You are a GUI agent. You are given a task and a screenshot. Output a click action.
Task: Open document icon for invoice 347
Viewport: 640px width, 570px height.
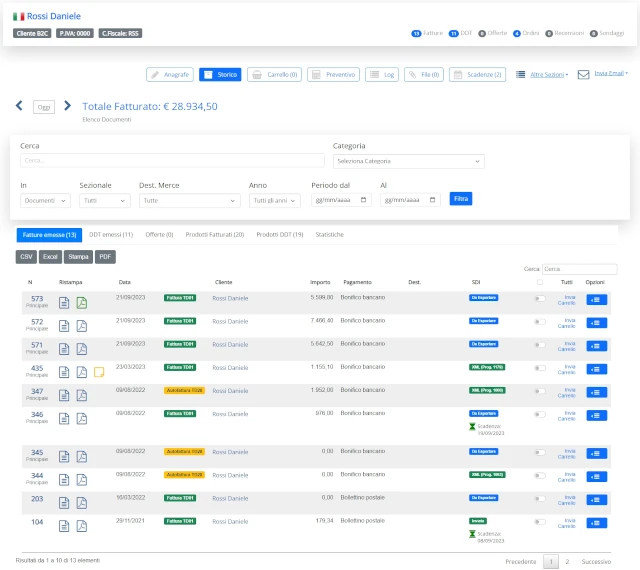[64, 396]
